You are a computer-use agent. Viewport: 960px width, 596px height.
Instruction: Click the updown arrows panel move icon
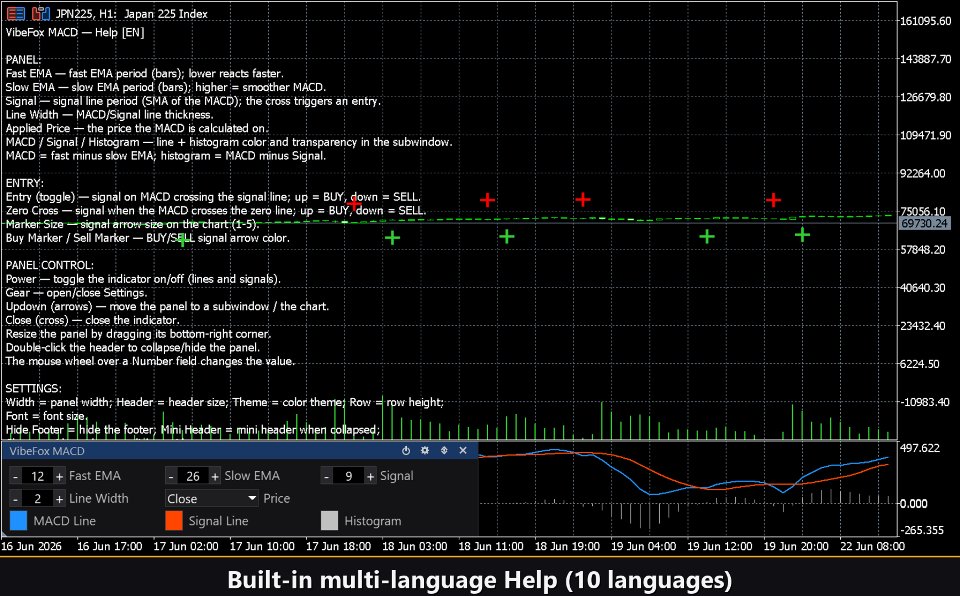pos(444,451)
